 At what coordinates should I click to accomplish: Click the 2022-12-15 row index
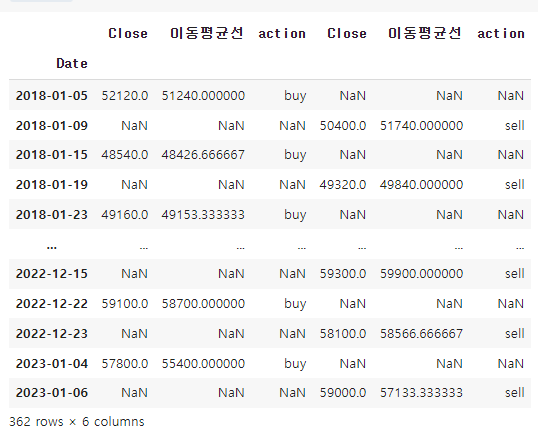[x=52, y=274]
